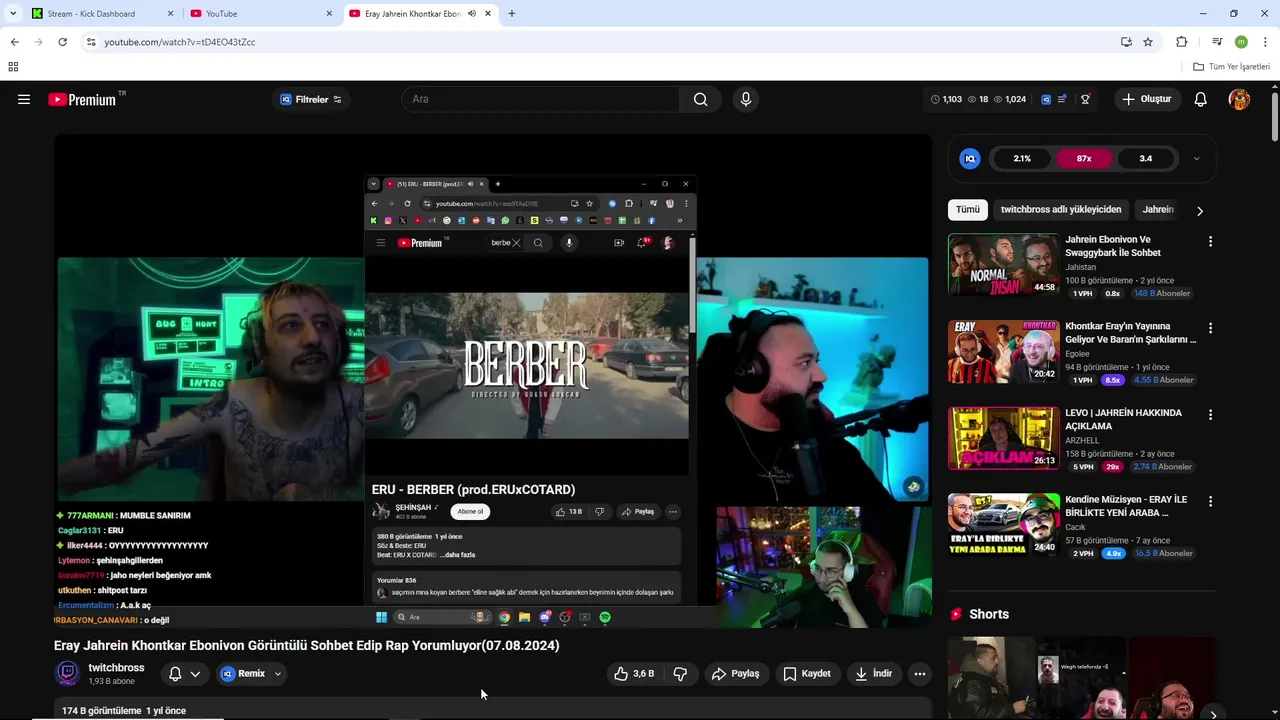Open Chrome tab search dropdown
This screenshot has height=720, width=1280.
[13, 14]
